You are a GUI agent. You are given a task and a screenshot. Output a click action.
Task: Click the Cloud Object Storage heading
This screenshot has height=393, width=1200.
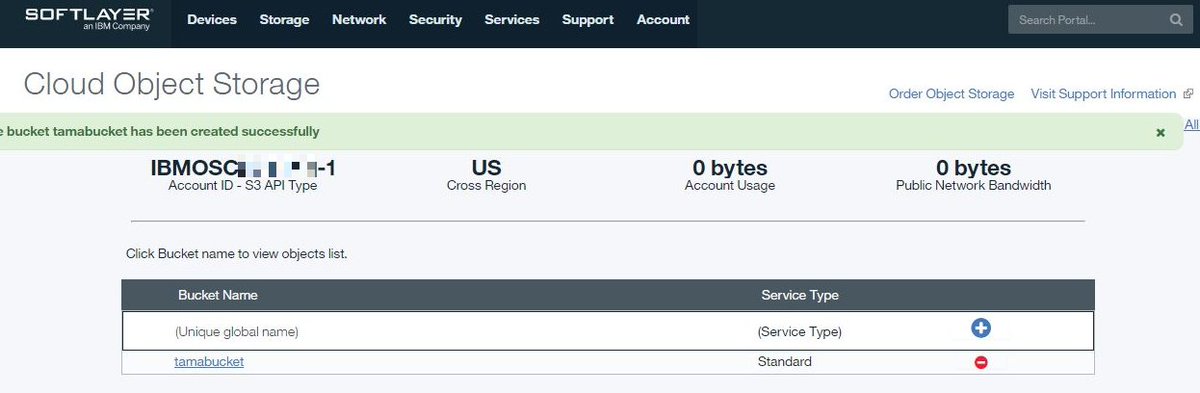click(x=172, y=84)
